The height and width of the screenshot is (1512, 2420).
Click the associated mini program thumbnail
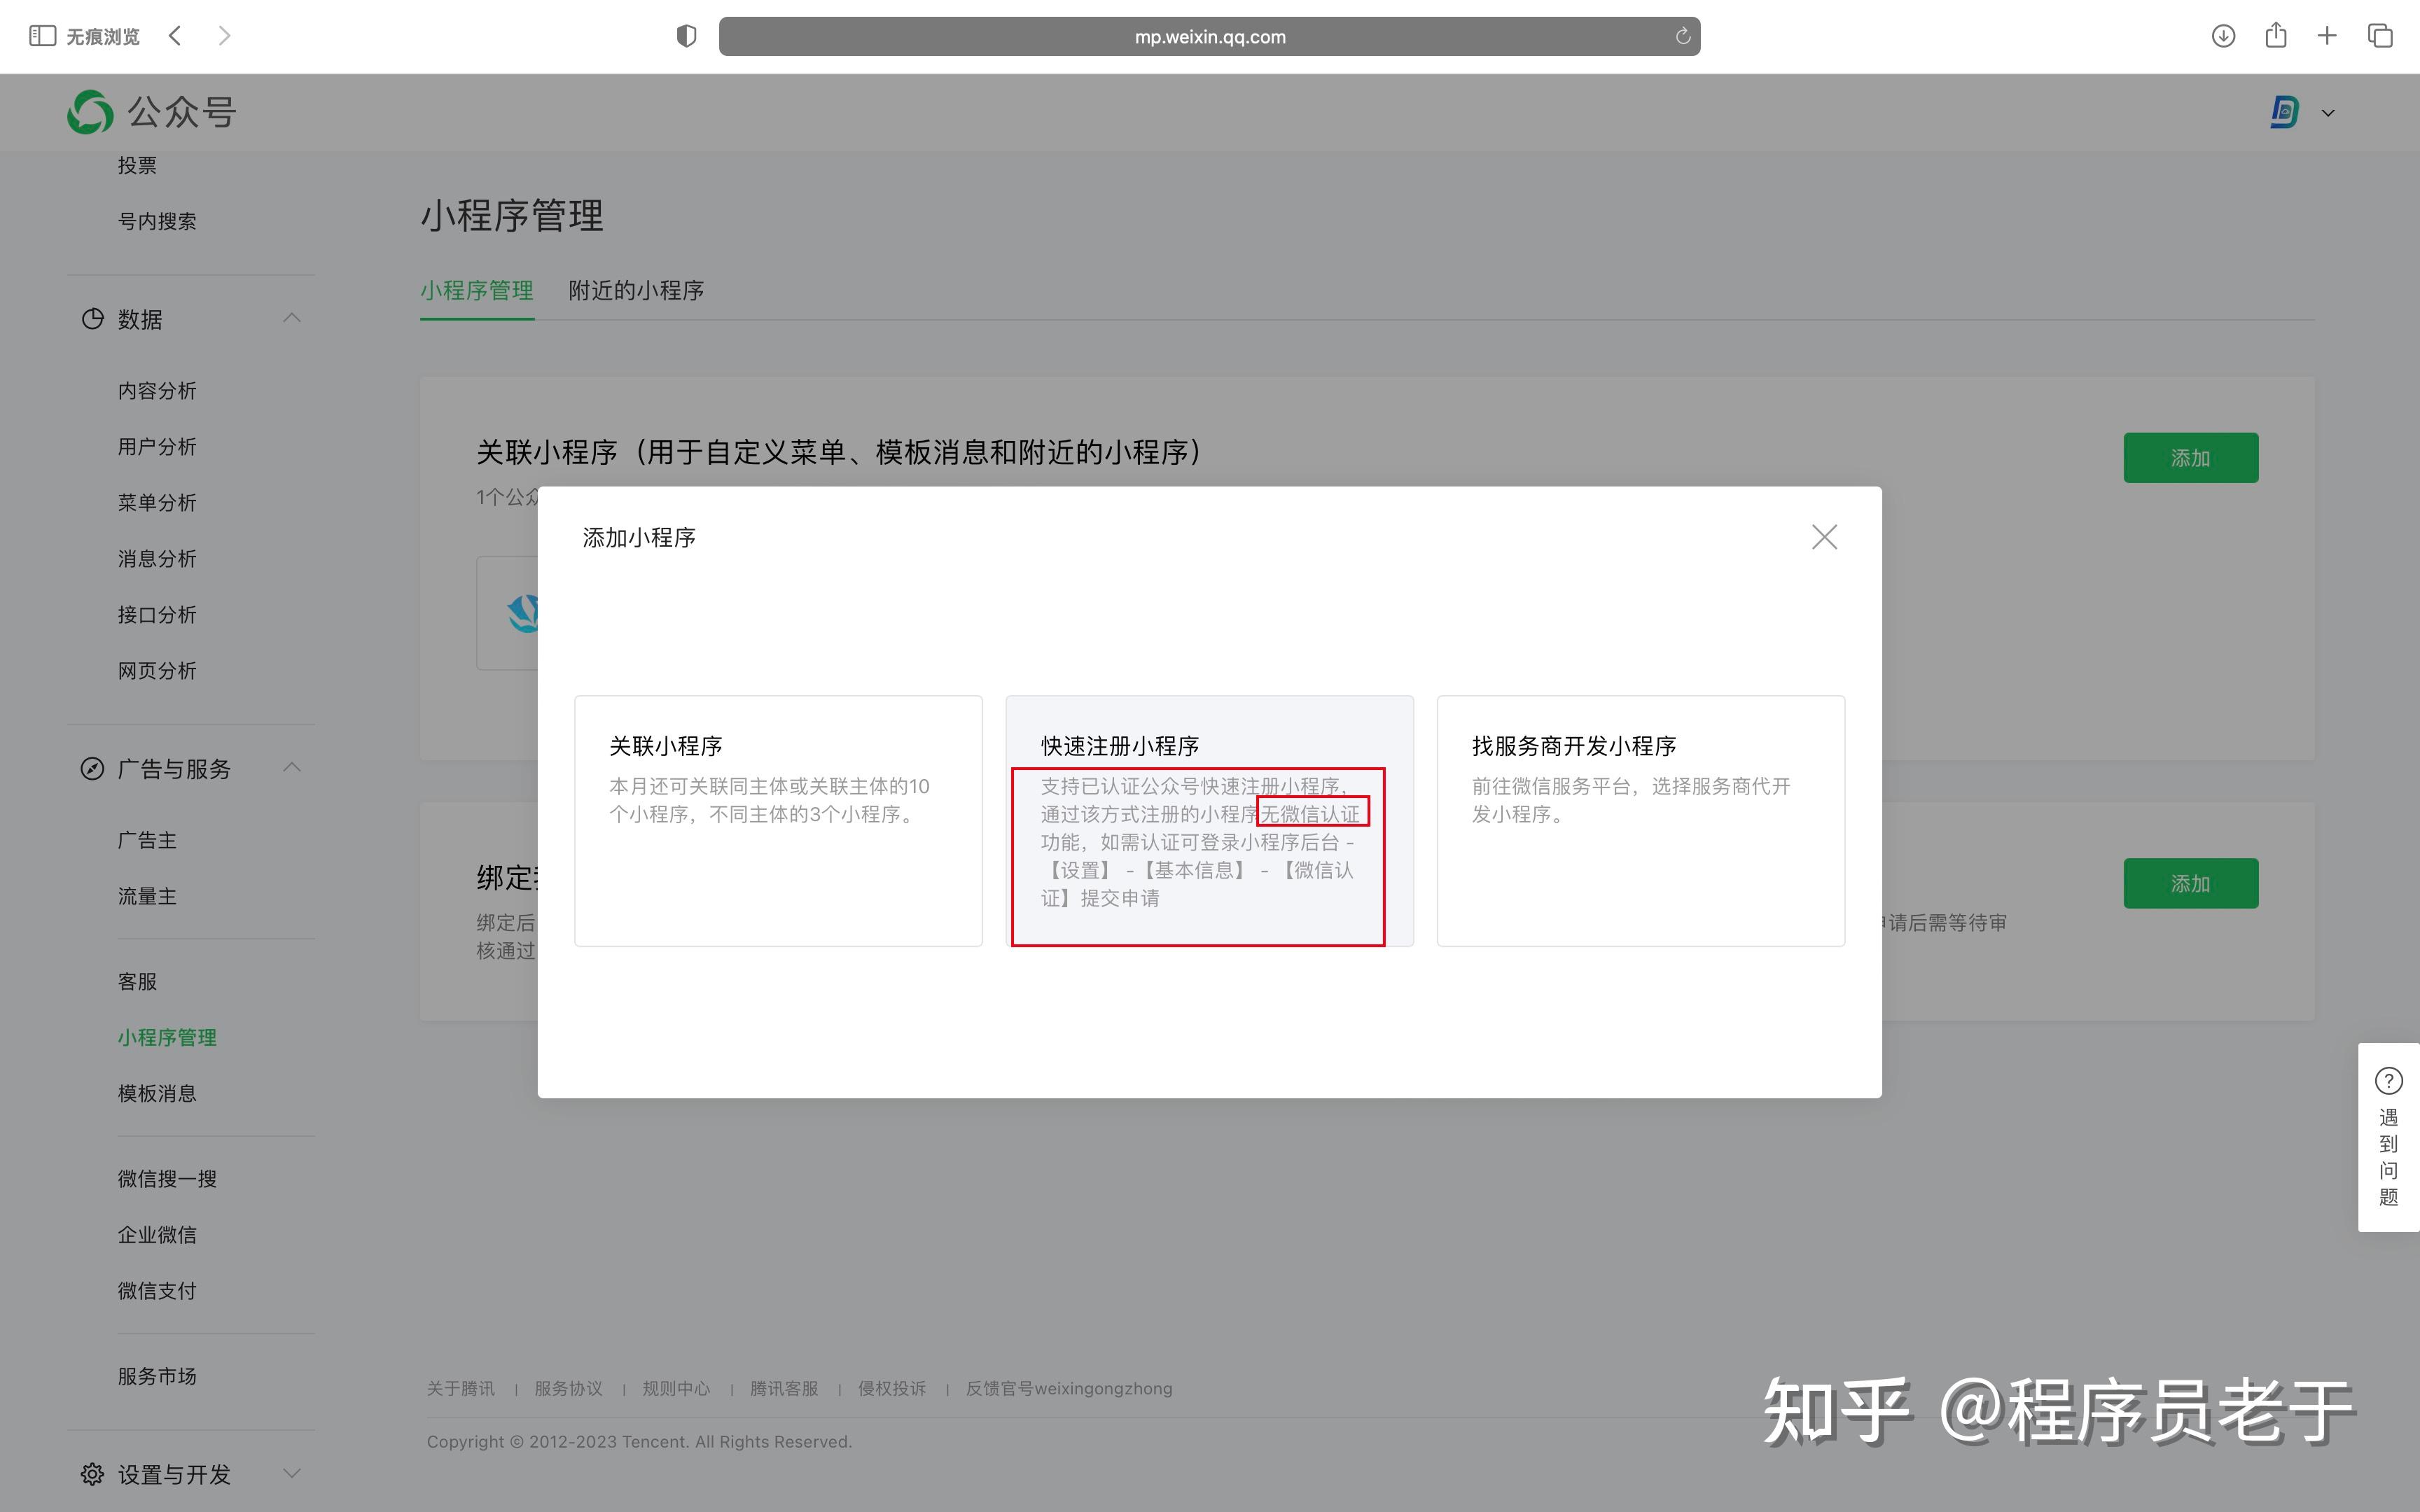point(524,613)
